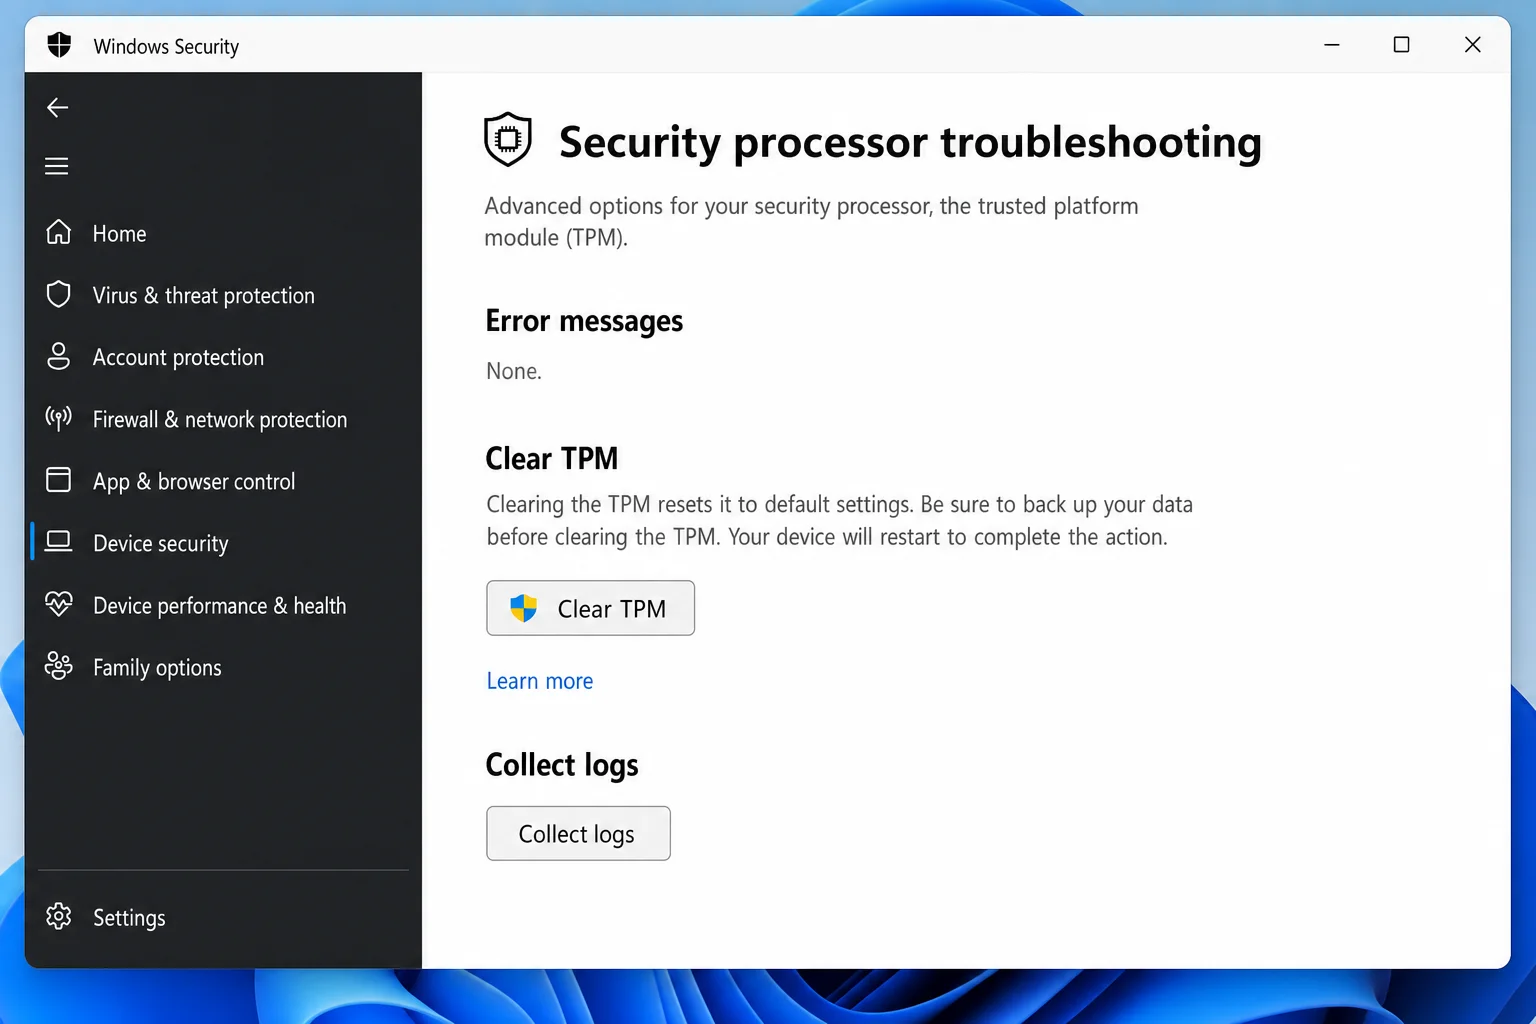Image resolution: width=1536 pixels, height=1024 pixels.
Task: Select Firewall & network protection
Action: tap(220, 420)
